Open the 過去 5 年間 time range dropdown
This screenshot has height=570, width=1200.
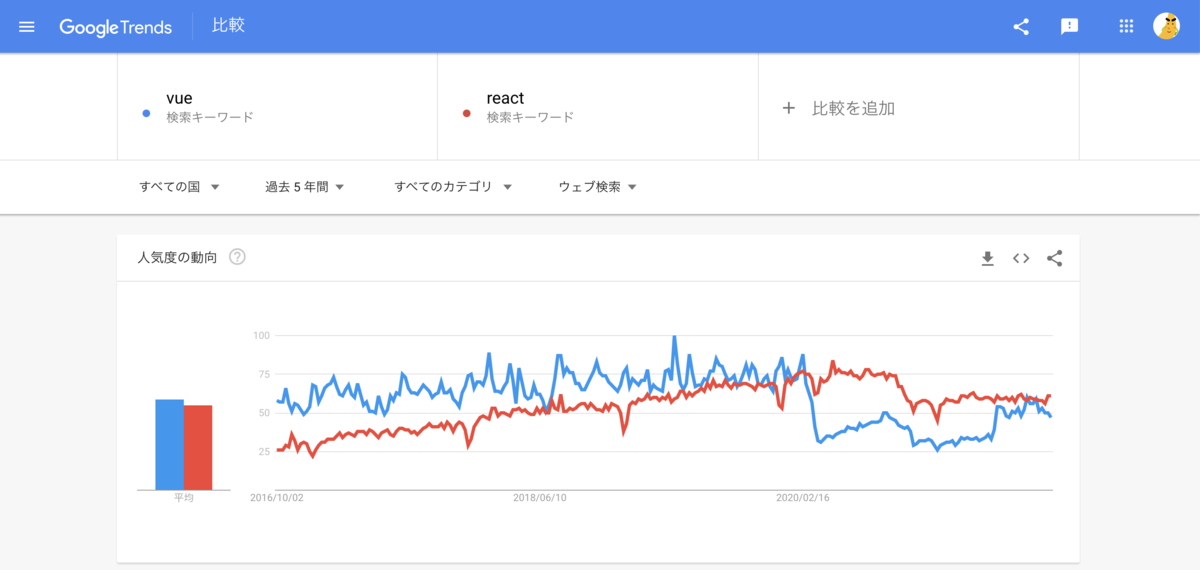305,187
